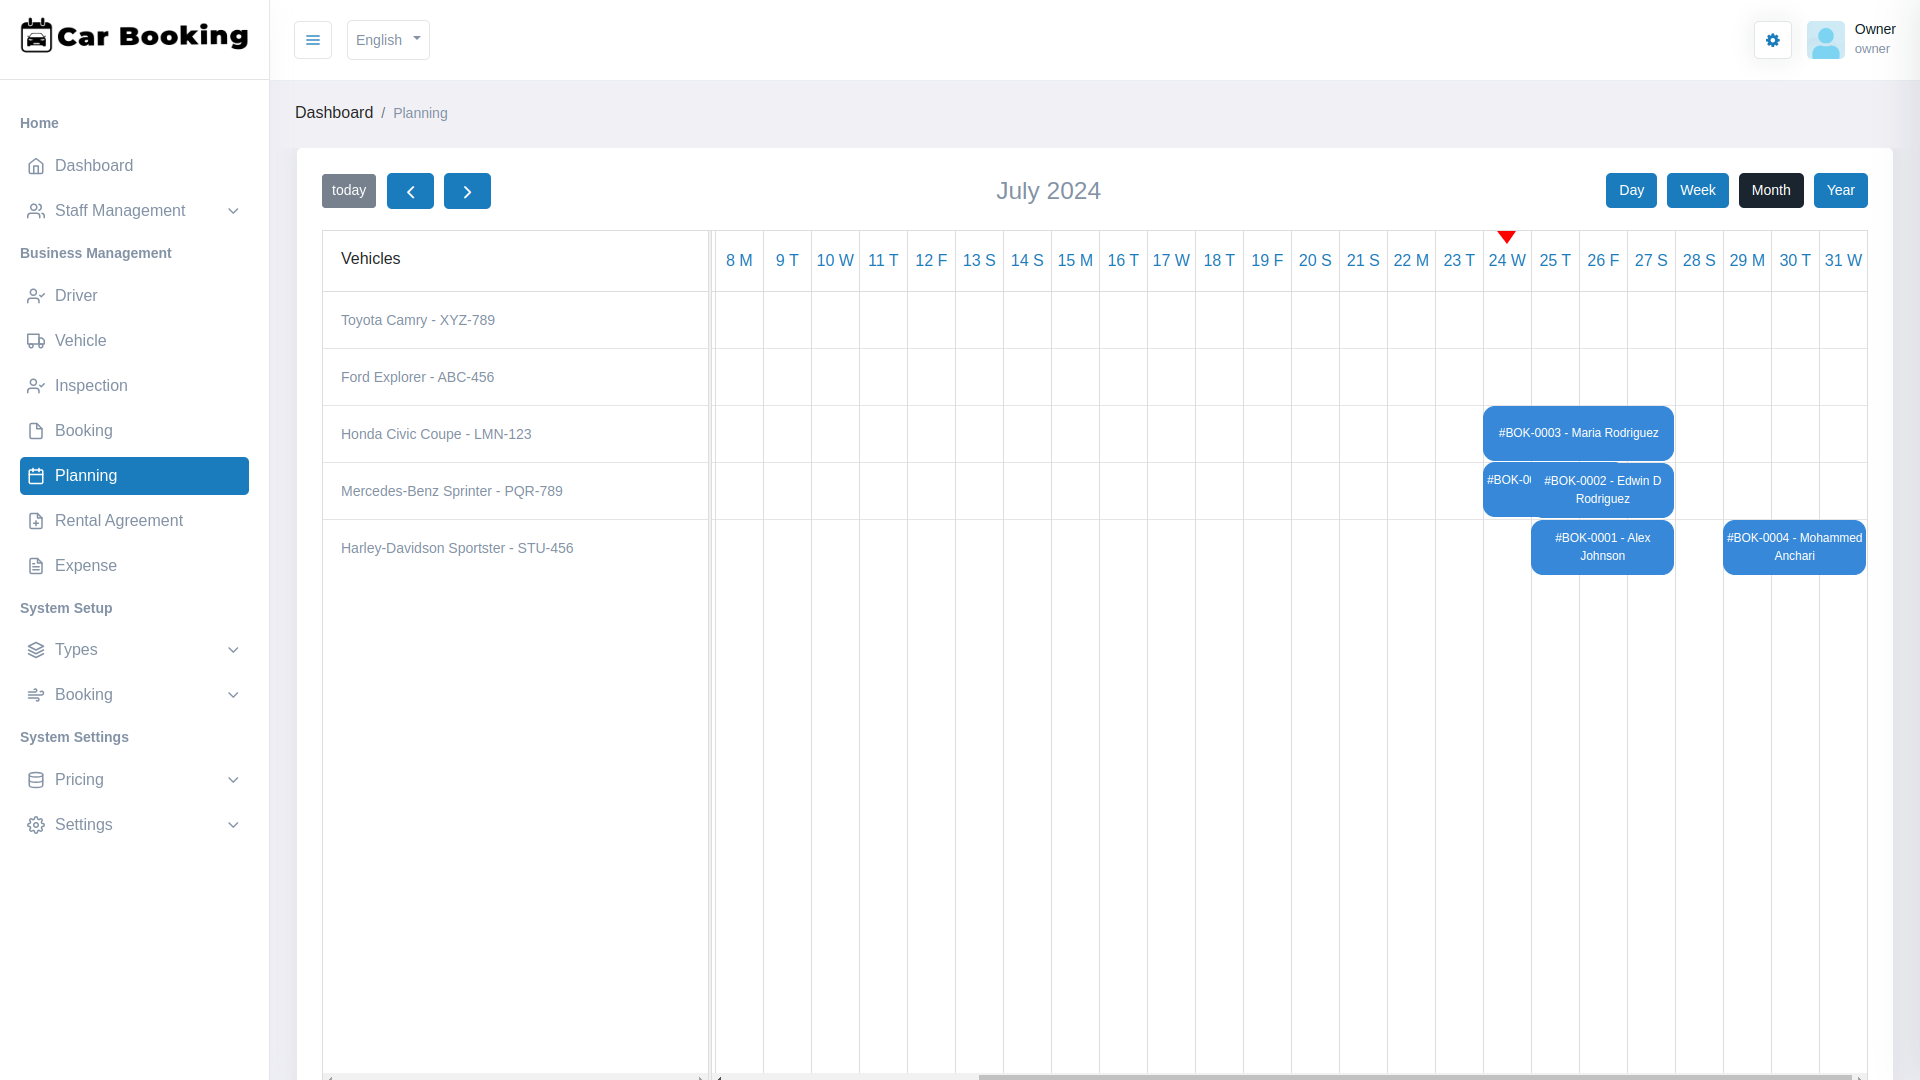Open Rental Agreement sidebar item
The width and height of the screenshot is (1920, 1080).
coord(118,521)
